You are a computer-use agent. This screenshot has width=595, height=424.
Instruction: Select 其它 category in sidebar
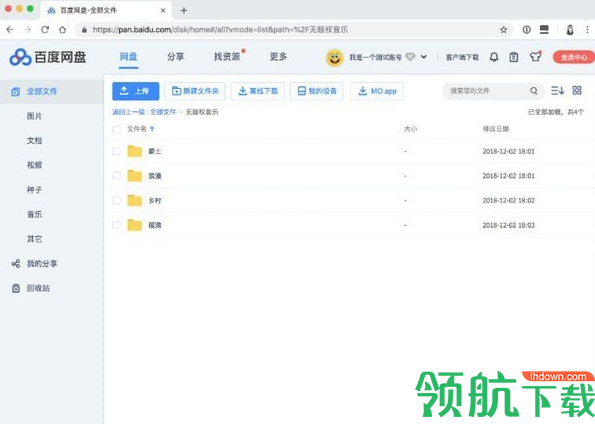coord(34,239)
